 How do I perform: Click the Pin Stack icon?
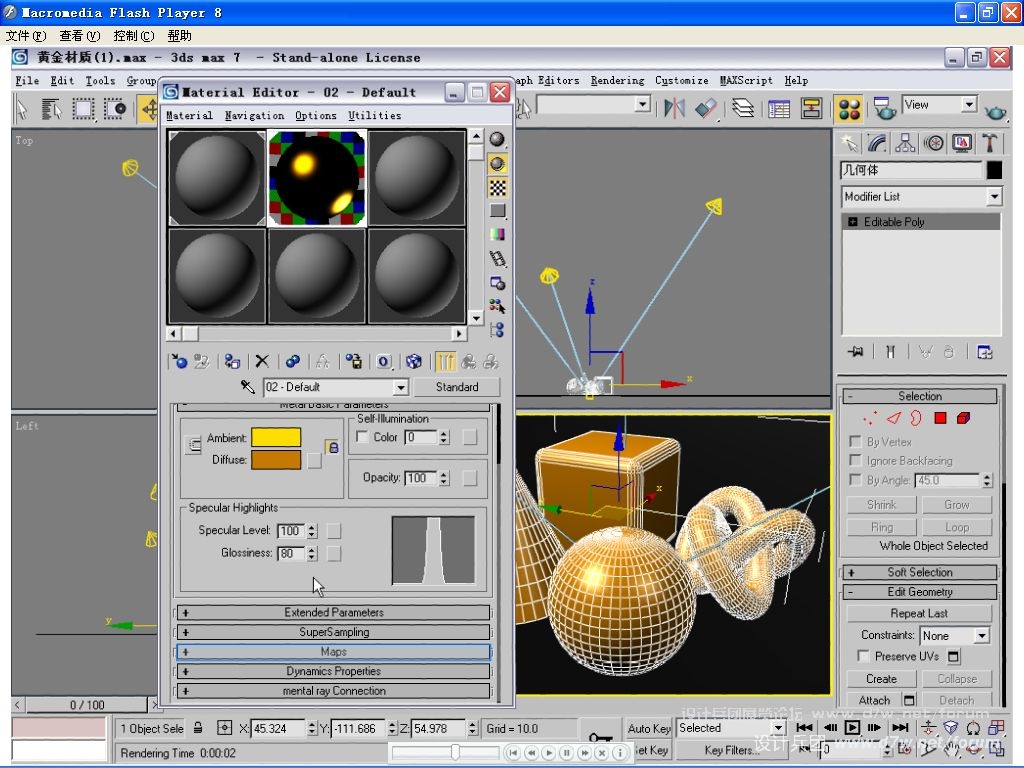pyautogui.click(x=856, y=352)
